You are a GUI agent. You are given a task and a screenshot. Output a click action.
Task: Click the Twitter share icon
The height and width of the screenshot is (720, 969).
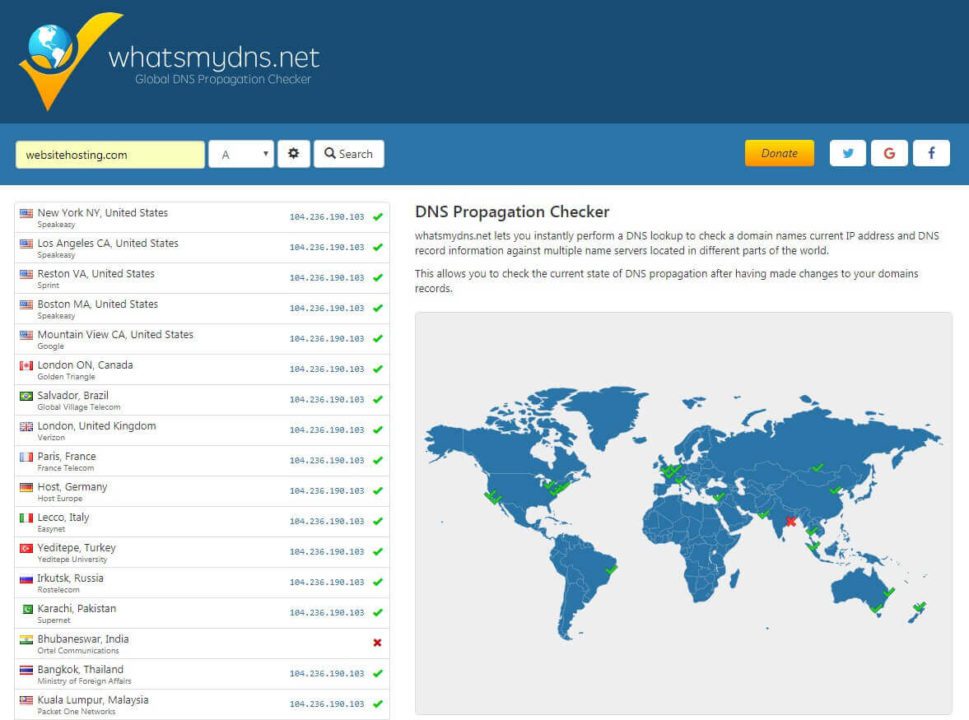(847, 153)
